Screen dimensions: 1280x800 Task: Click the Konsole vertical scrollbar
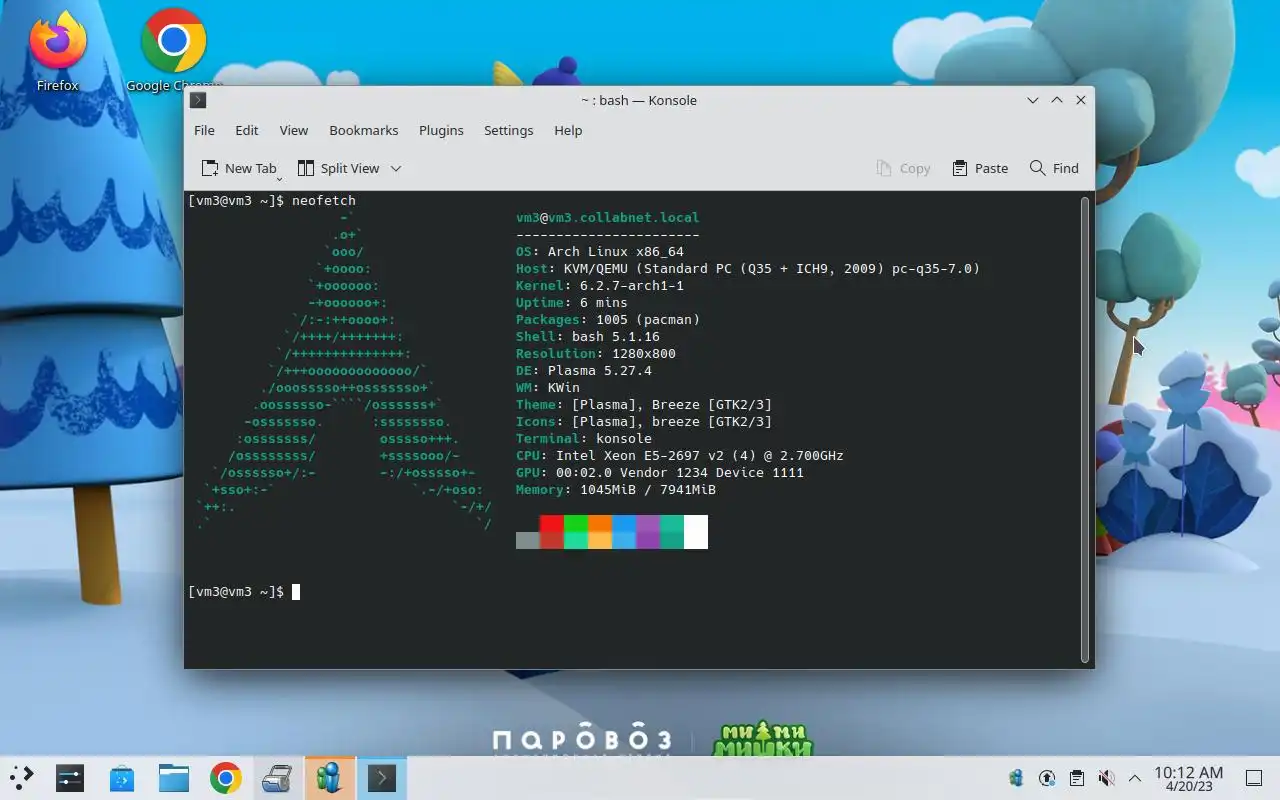1085,429
